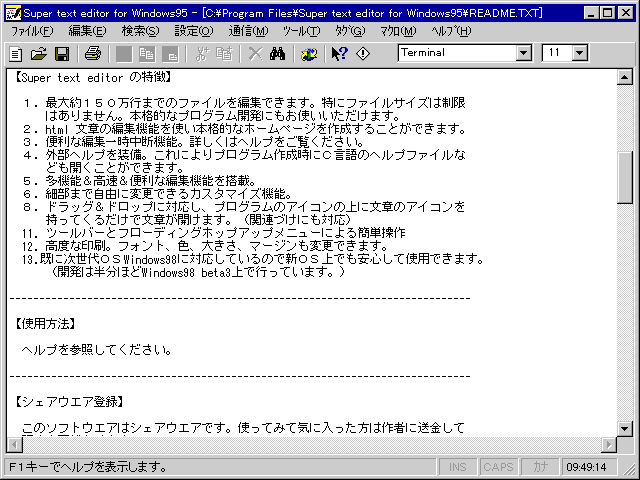The image size is (640, 480).
Task: Create a new document with the blank page icon
Action: (16, 54)
